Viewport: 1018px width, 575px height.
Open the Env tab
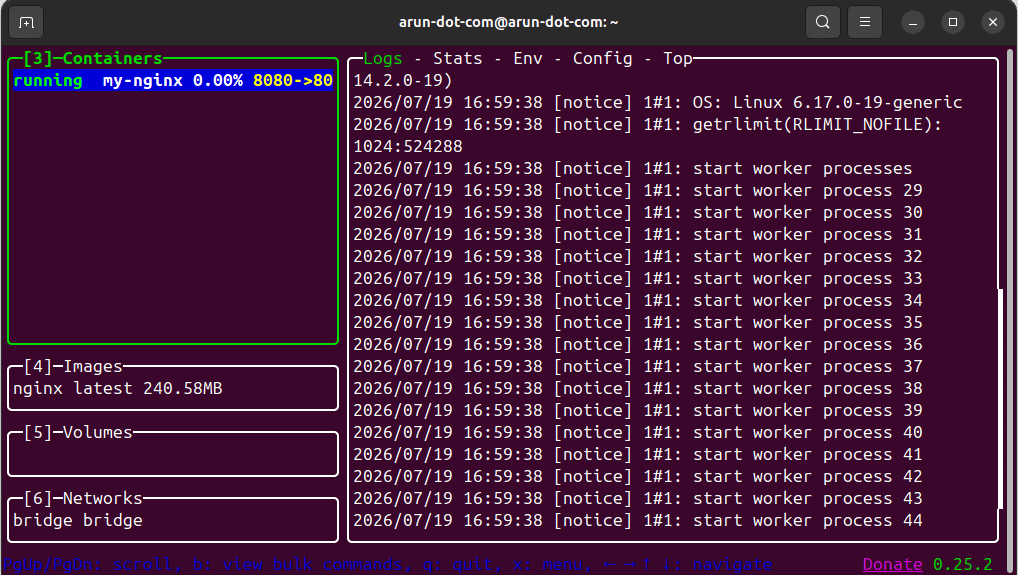[x=528, y=58]
